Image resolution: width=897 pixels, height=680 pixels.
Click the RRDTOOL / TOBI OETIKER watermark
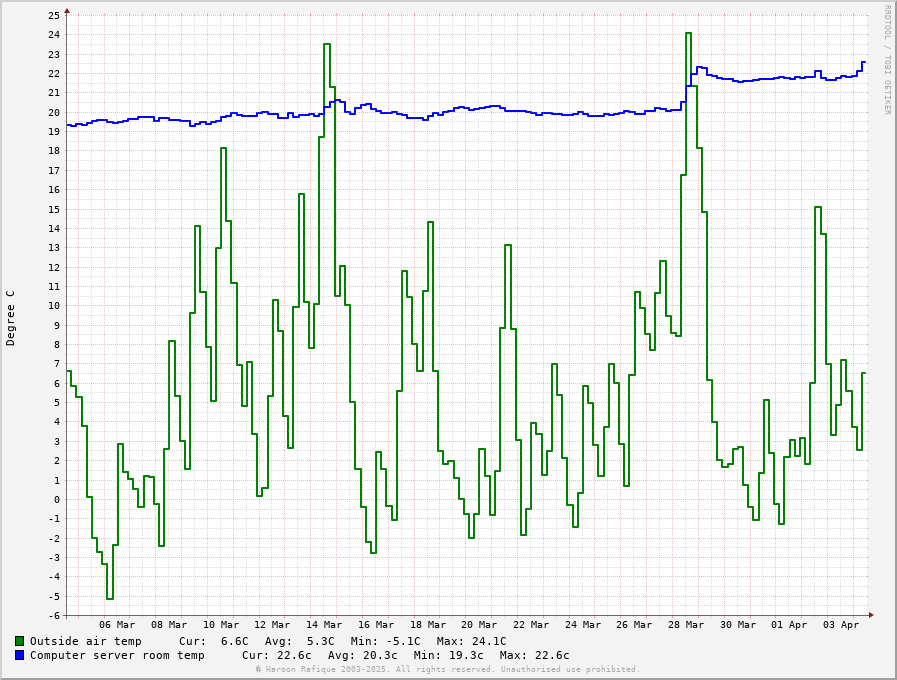point(887,60)
